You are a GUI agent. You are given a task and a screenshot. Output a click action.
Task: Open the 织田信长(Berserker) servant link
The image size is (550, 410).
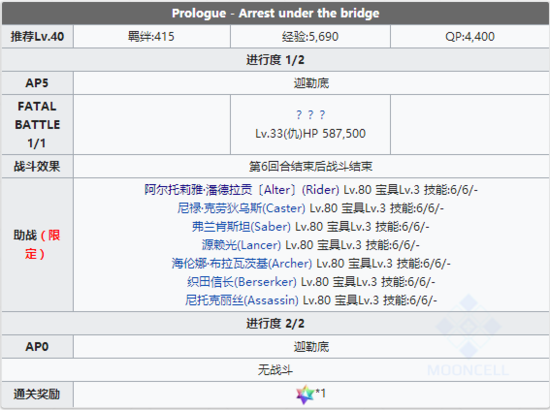pyautogui.click(x=242, y=282)
